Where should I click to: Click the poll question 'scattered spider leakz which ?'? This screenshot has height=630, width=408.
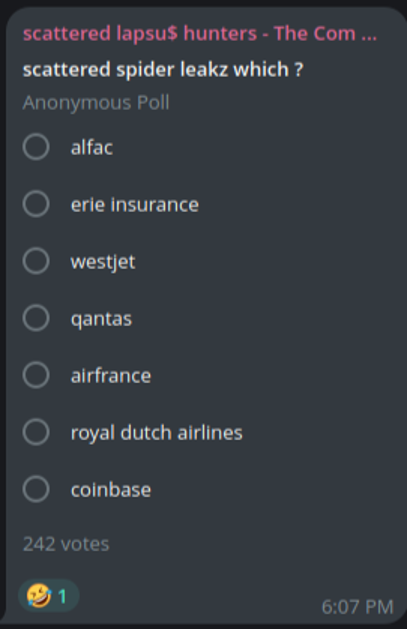point(163,70)
